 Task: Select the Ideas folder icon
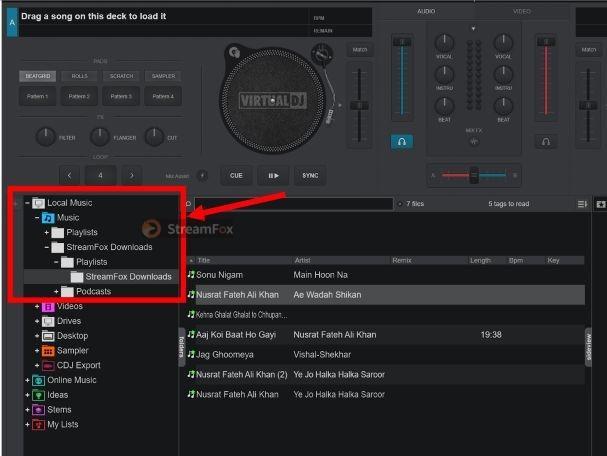click(x=38, y=395)
